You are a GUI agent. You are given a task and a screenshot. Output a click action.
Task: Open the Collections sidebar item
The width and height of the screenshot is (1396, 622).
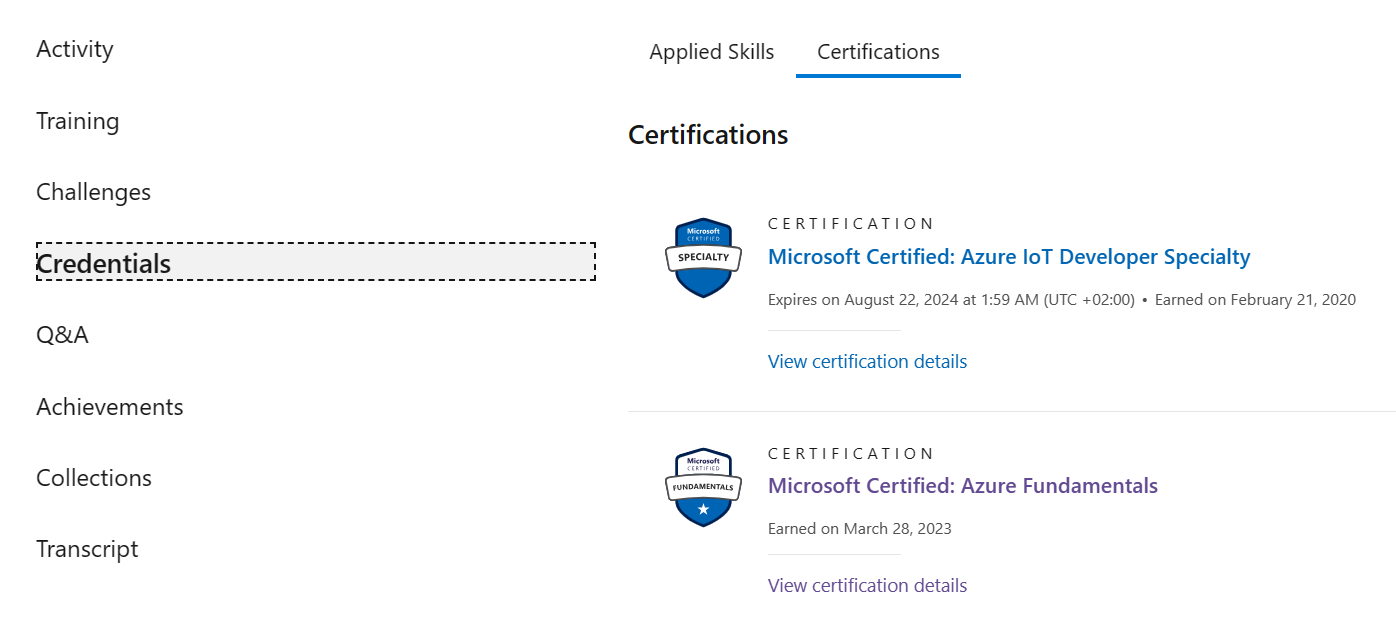point(94,478)
